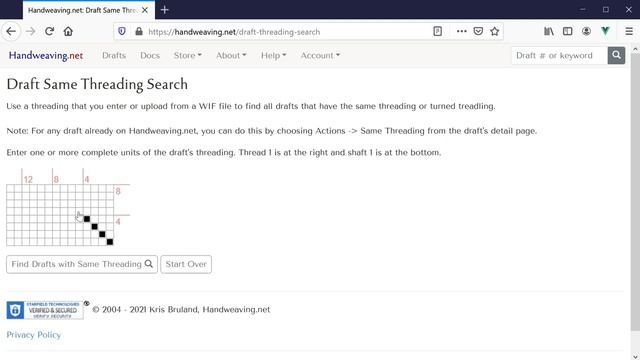The width and height of the screenshot is (640, 360).
Task: Reload the current page
Action: pos(49,31)
